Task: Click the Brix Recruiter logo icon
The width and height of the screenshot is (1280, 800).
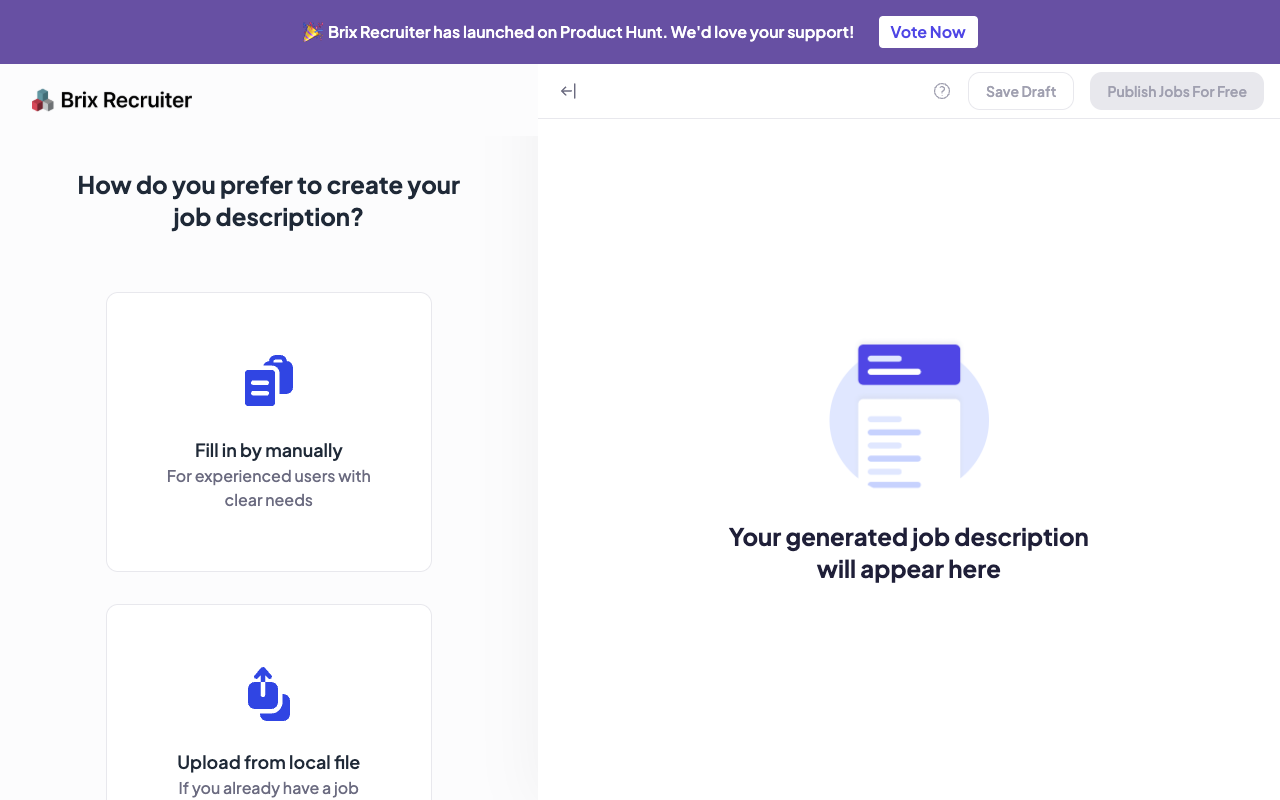Action: [43, 100]
